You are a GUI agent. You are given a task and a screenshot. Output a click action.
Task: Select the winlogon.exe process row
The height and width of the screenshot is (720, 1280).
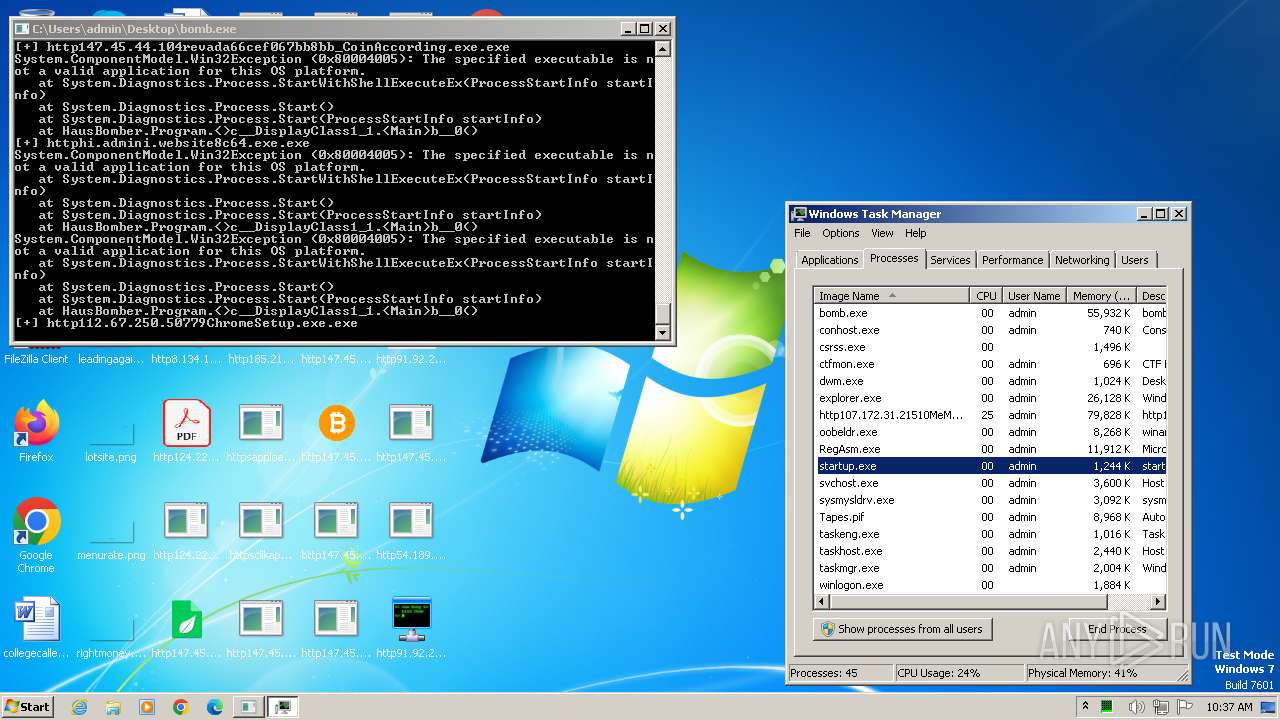coord(990,585)
